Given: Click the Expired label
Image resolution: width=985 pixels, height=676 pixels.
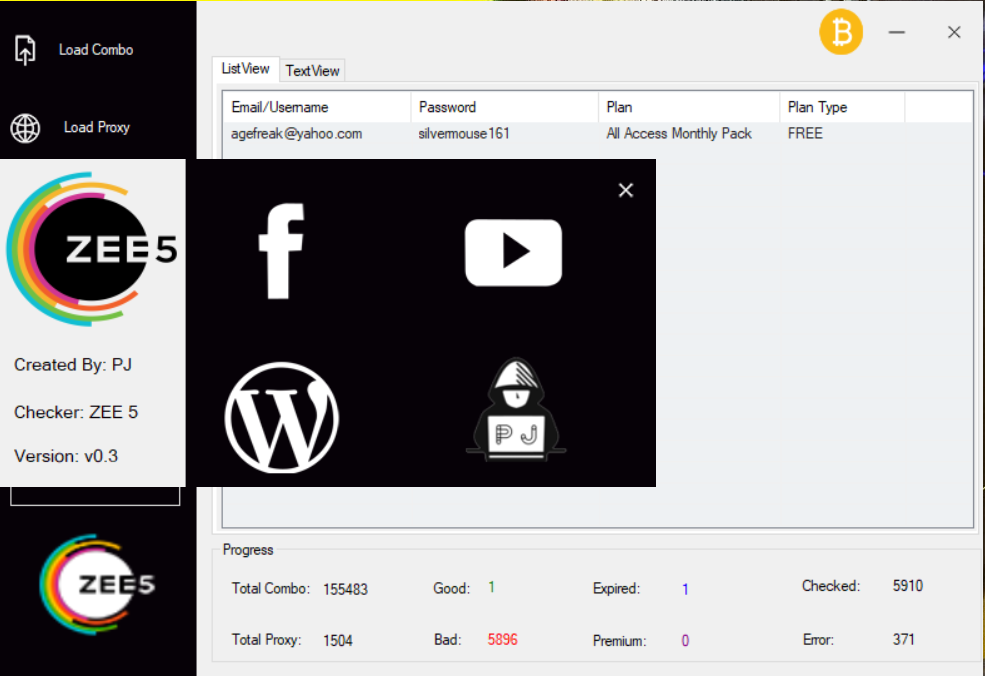Looking at the screenshot, I should (x=616, y=588).
